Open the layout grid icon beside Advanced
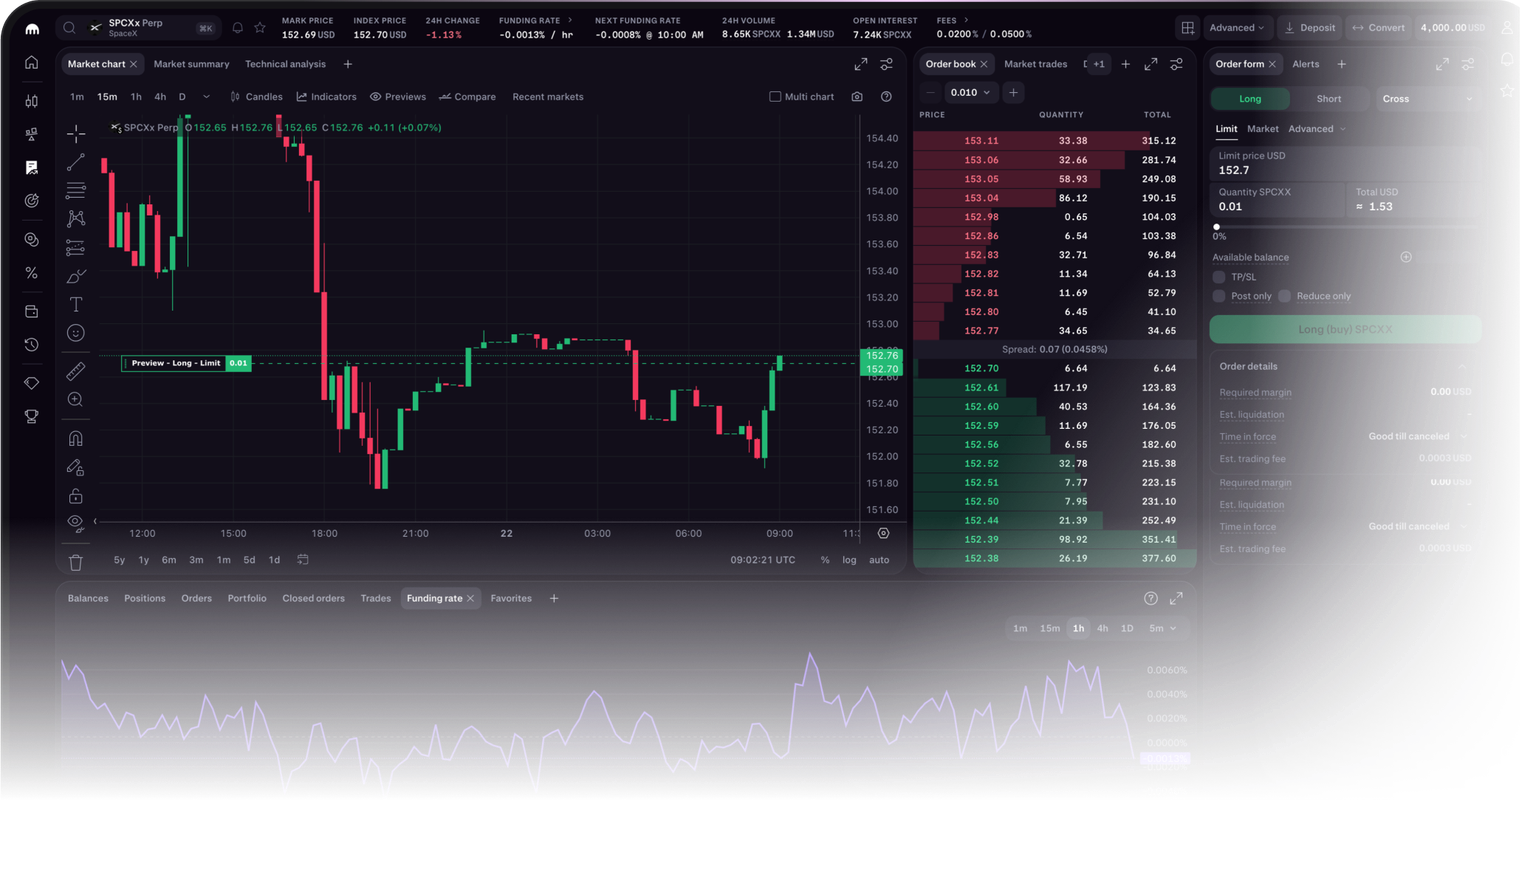Image resolution: width=1536 pixels, height=871 pixels. pyautogui.click(x=1187, y=28)
